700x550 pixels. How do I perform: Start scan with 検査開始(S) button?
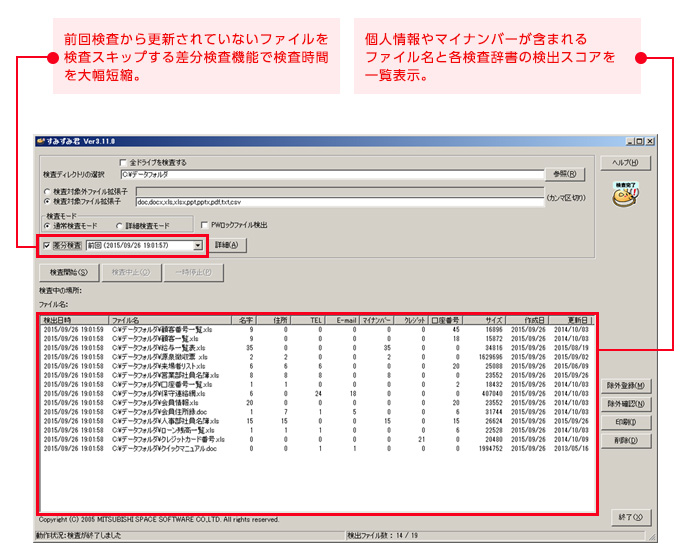click(x=69, y=272)
